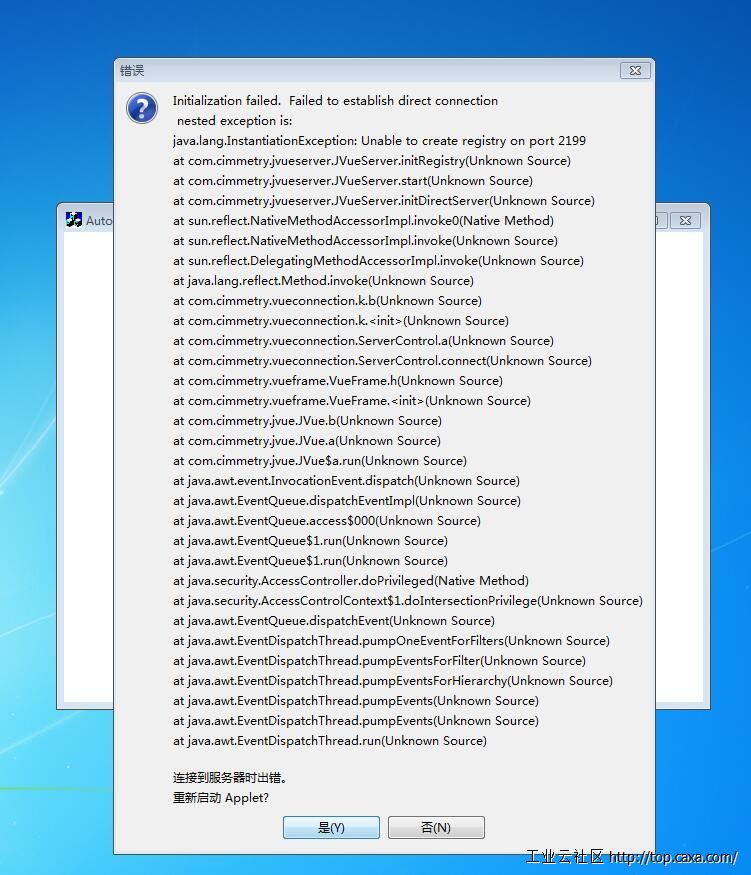Click the 'nested exception is:' line
The height and width of the screenshot is (875, 751).
click(x=234, y=121)
